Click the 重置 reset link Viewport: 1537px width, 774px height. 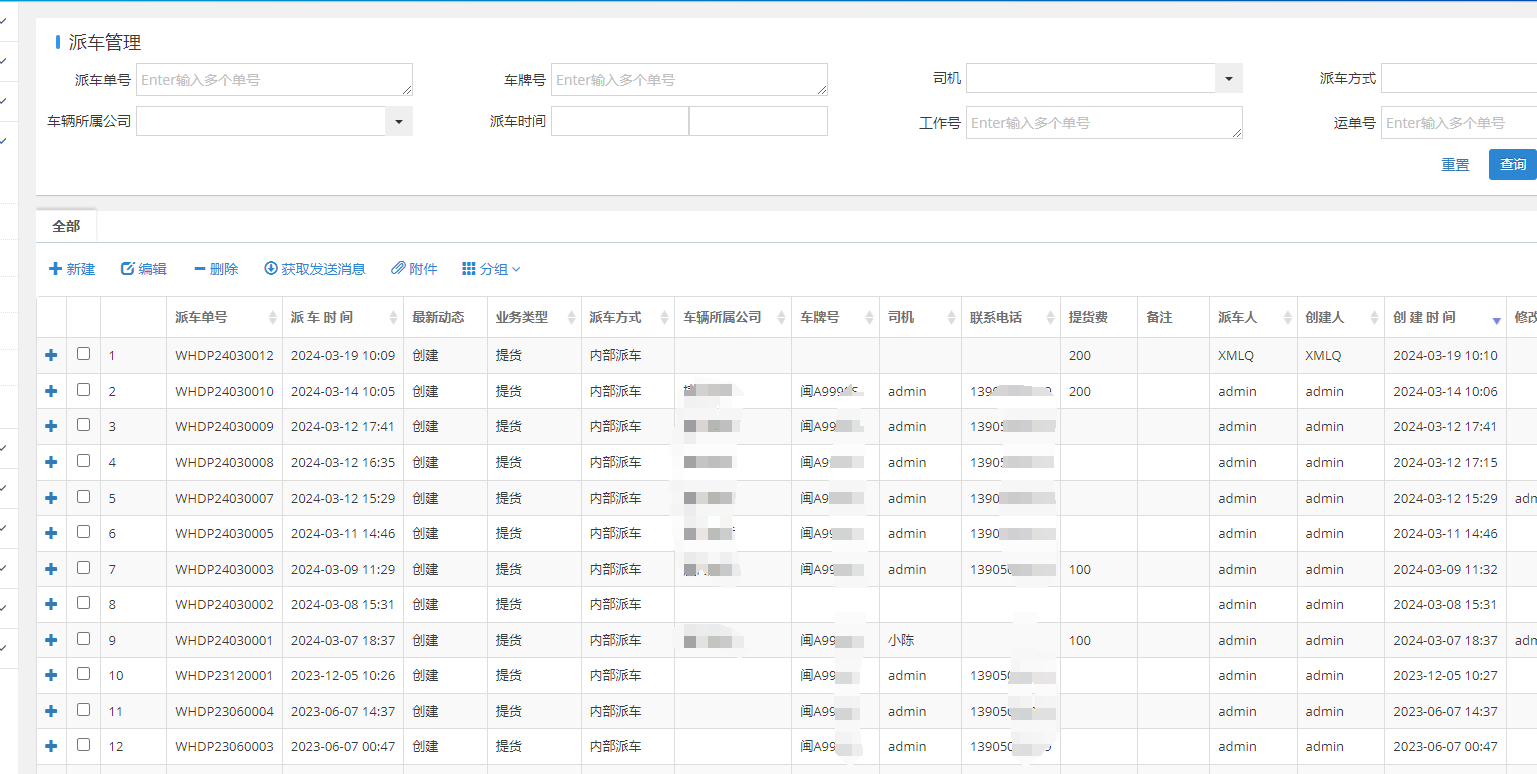point(1455,165)
